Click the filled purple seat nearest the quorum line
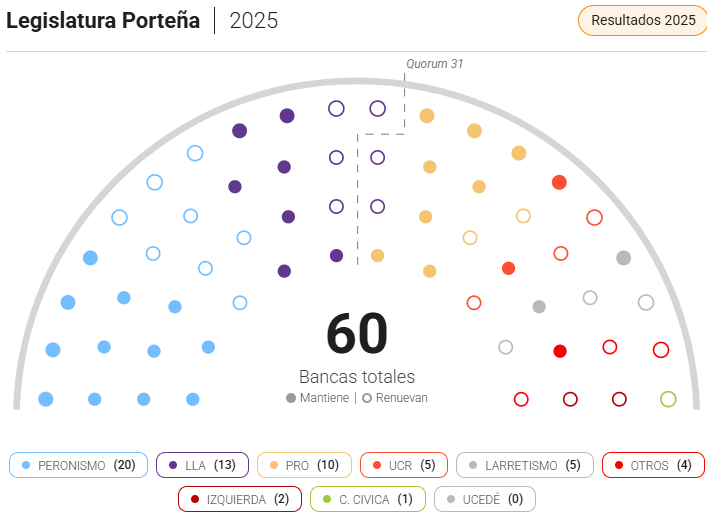This screenshot has width=707, height=519. pyautogui.click(x=336, y=256)
